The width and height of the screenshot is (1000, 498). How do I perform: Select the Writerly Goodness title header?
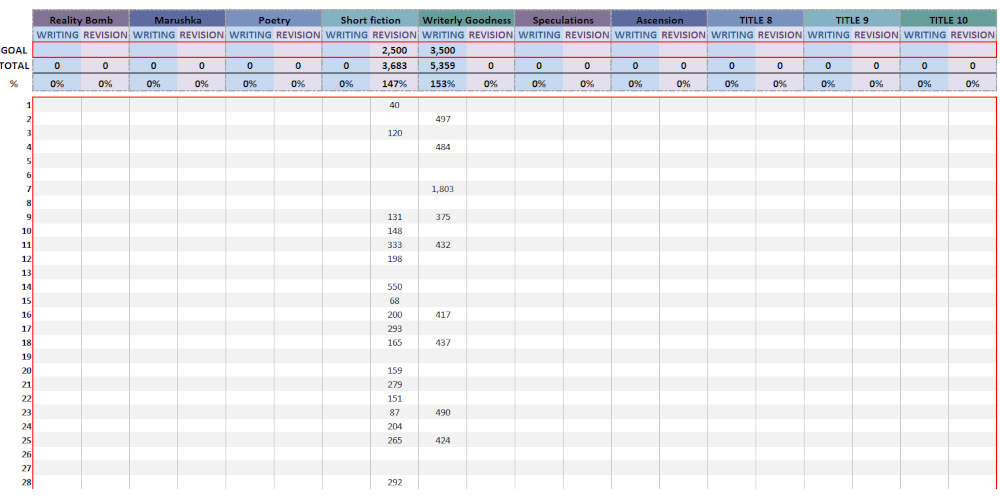466,20
